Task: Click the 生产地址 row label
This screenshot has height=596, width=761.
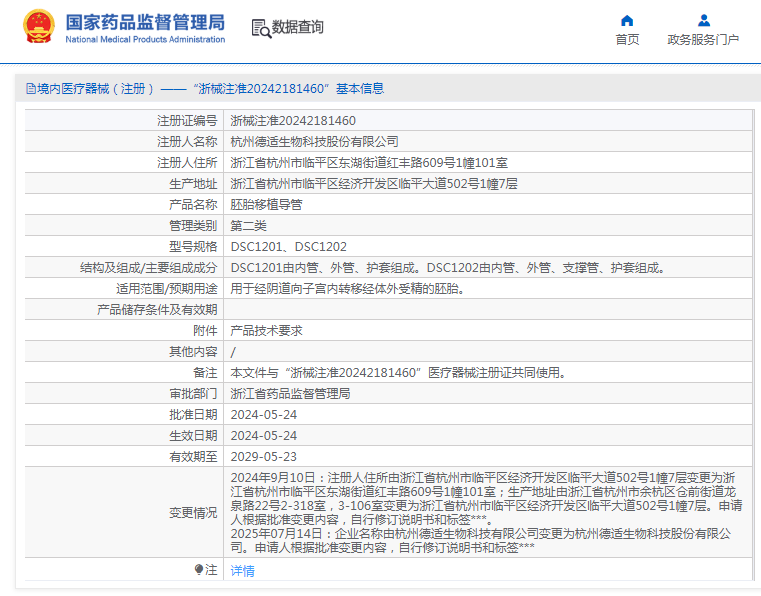Action: (x=193, y=183)
